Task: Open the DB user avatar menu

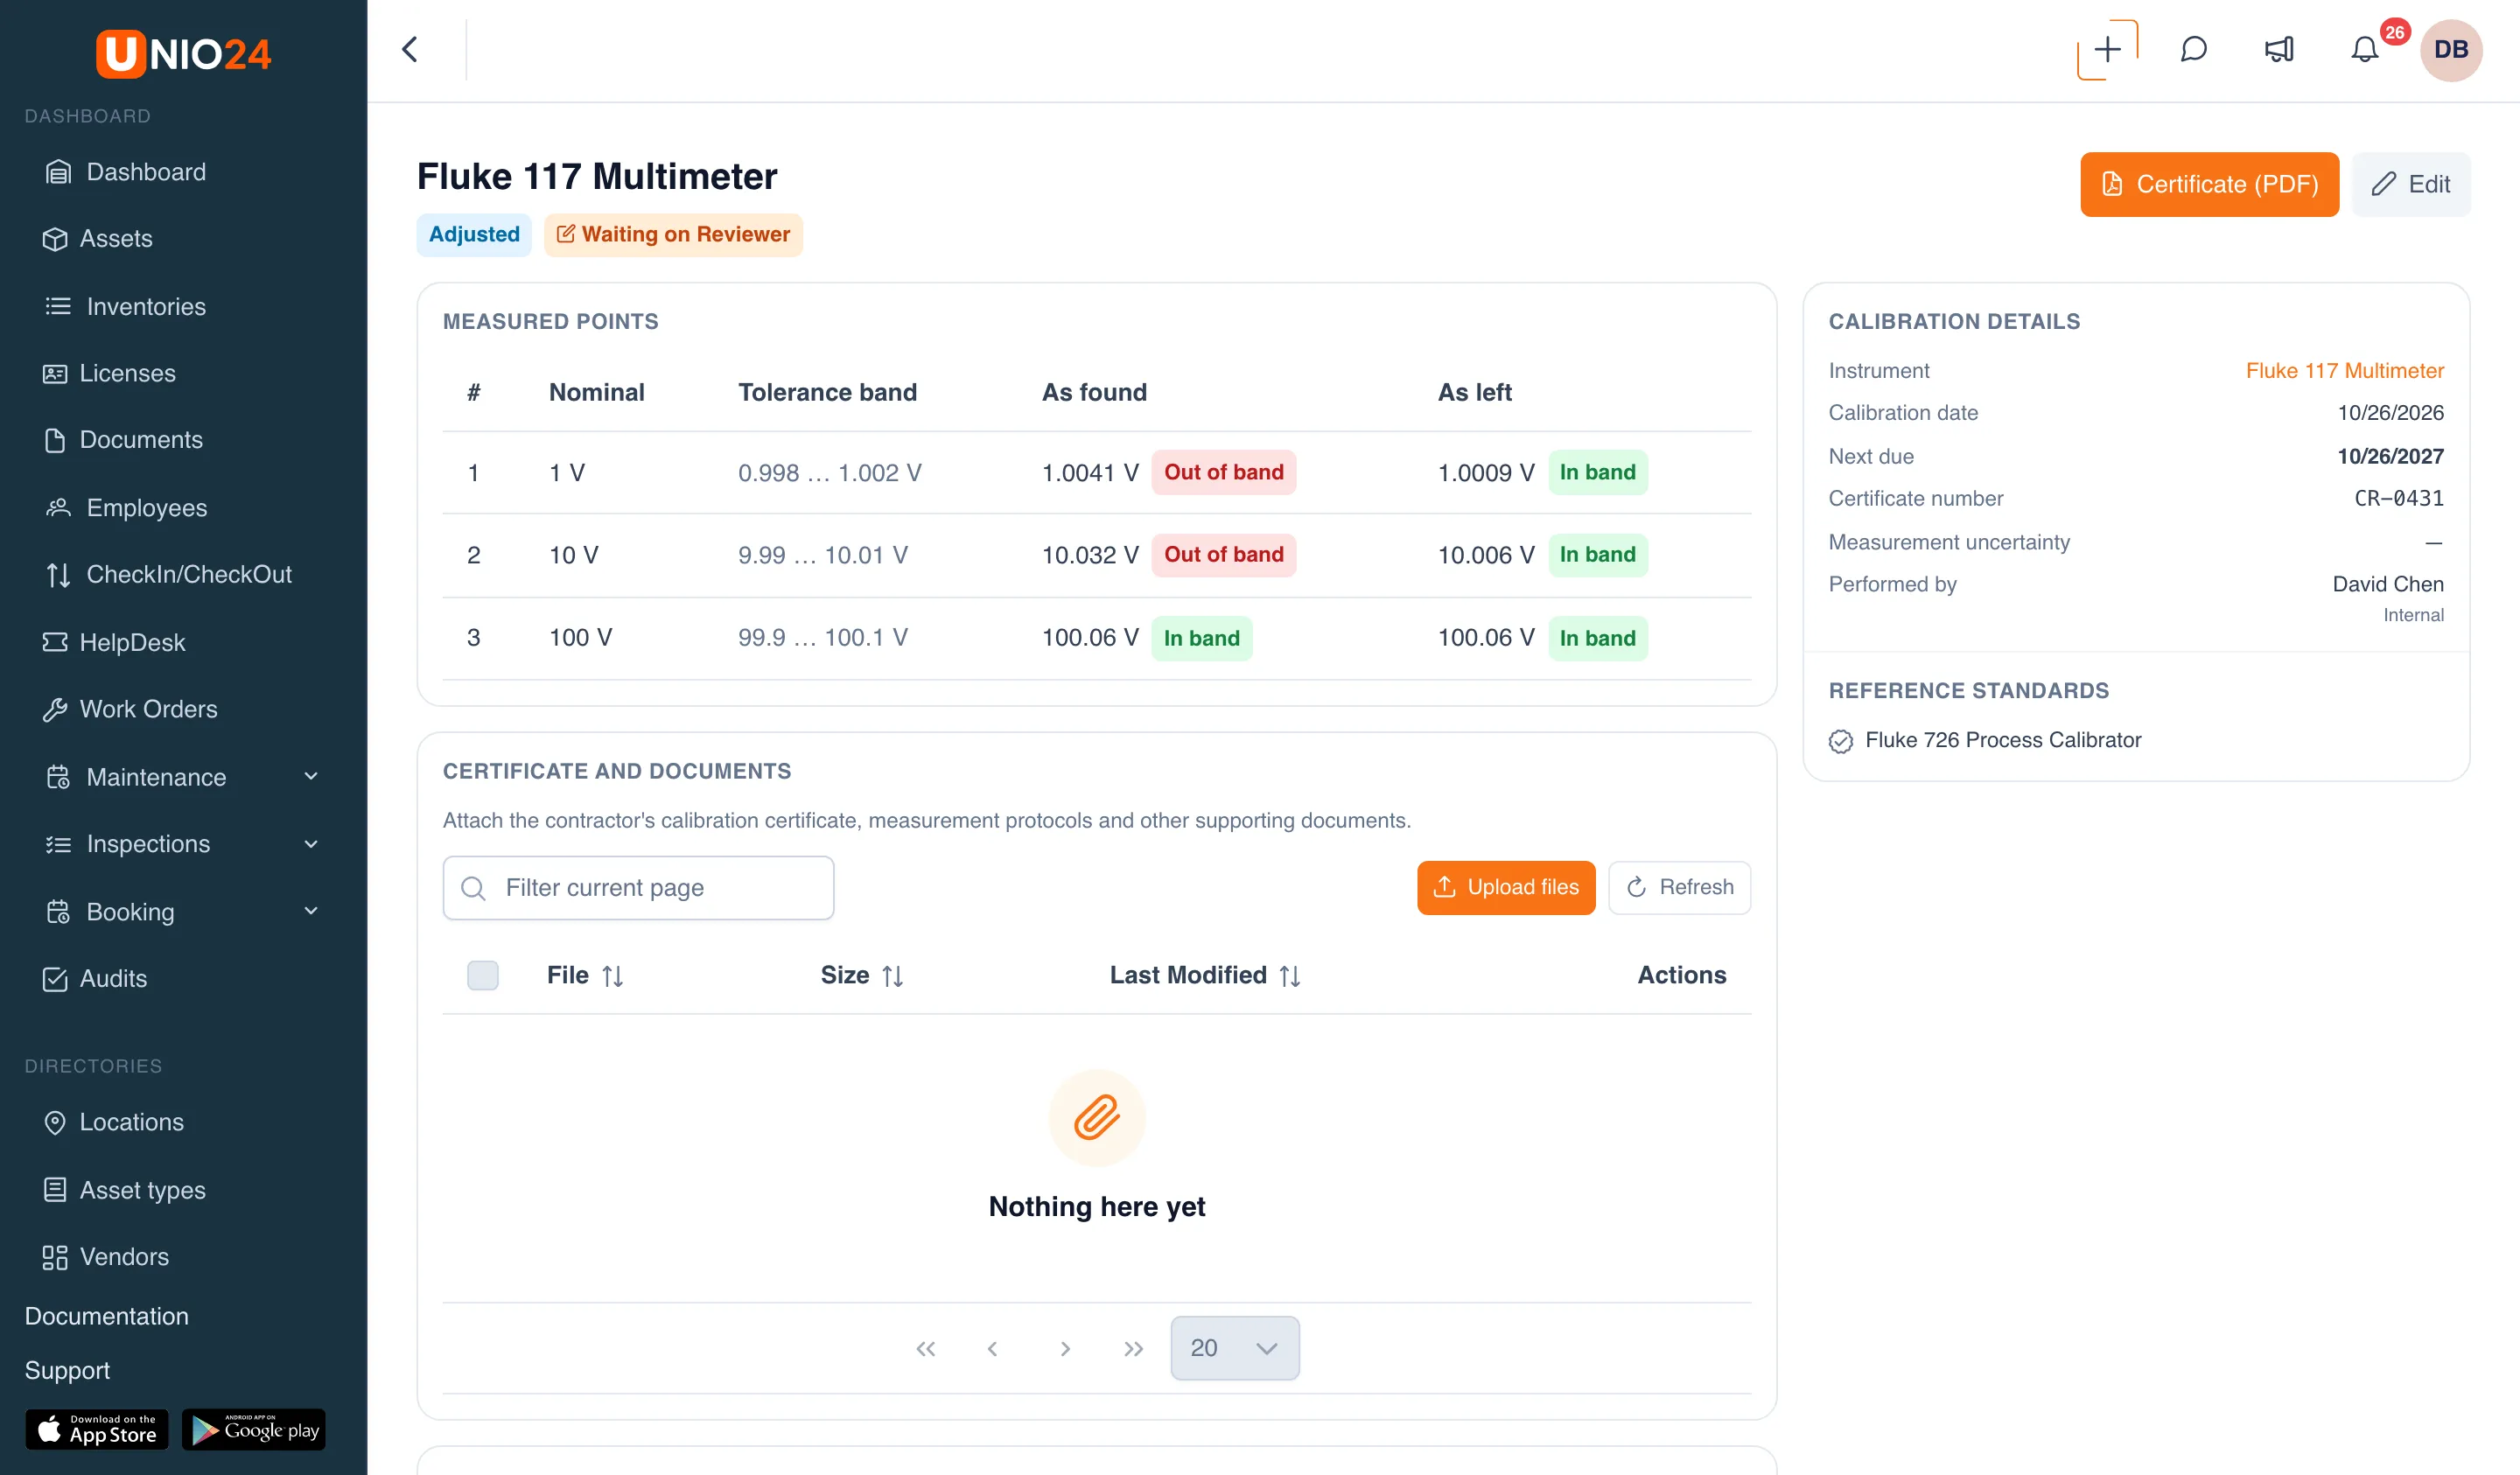Action: pos(2450,49)
